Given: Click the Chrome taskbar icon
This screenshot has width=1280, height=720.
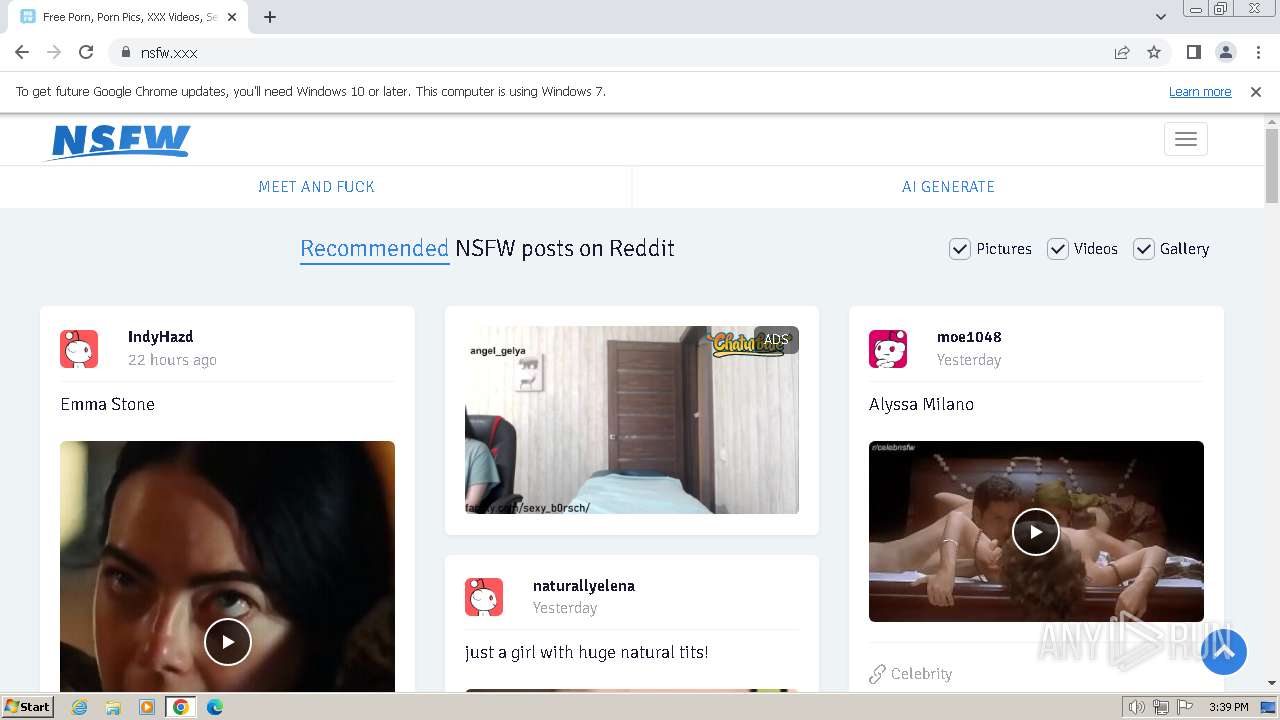Looking at the screenshot, I should [x=180, y=707].
